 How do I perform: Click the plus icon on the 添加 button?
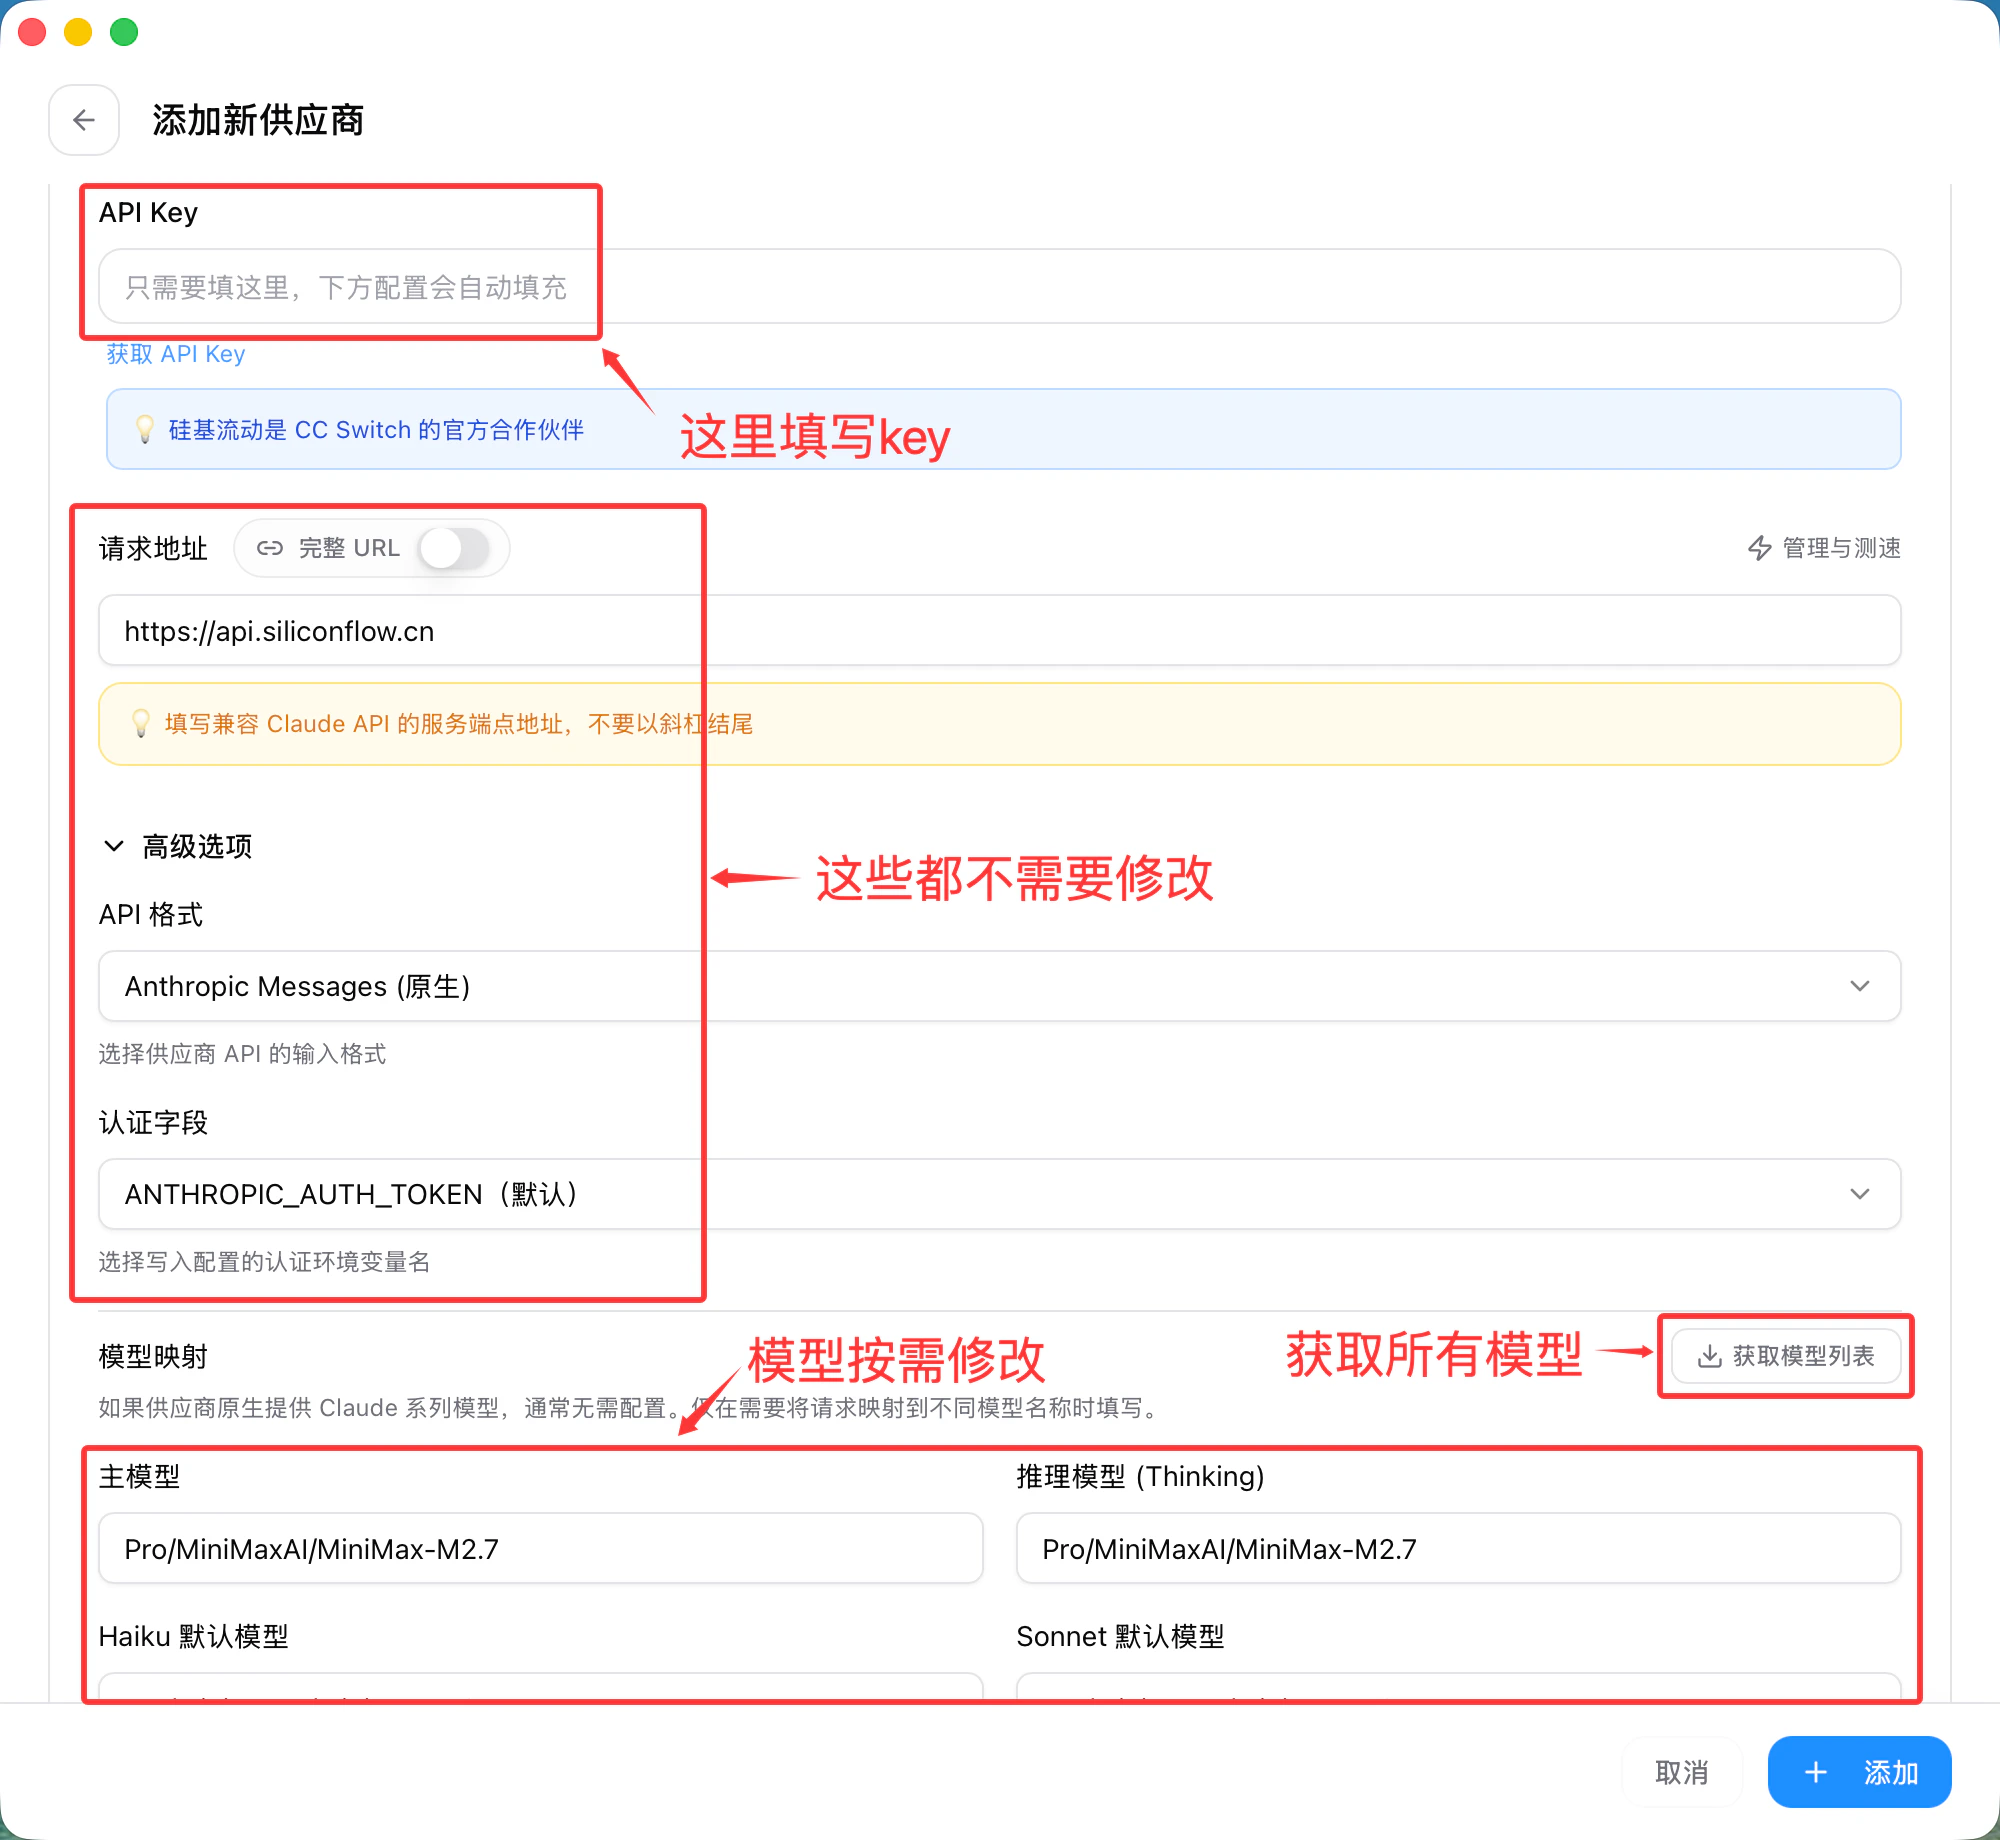(1816, 1772)
